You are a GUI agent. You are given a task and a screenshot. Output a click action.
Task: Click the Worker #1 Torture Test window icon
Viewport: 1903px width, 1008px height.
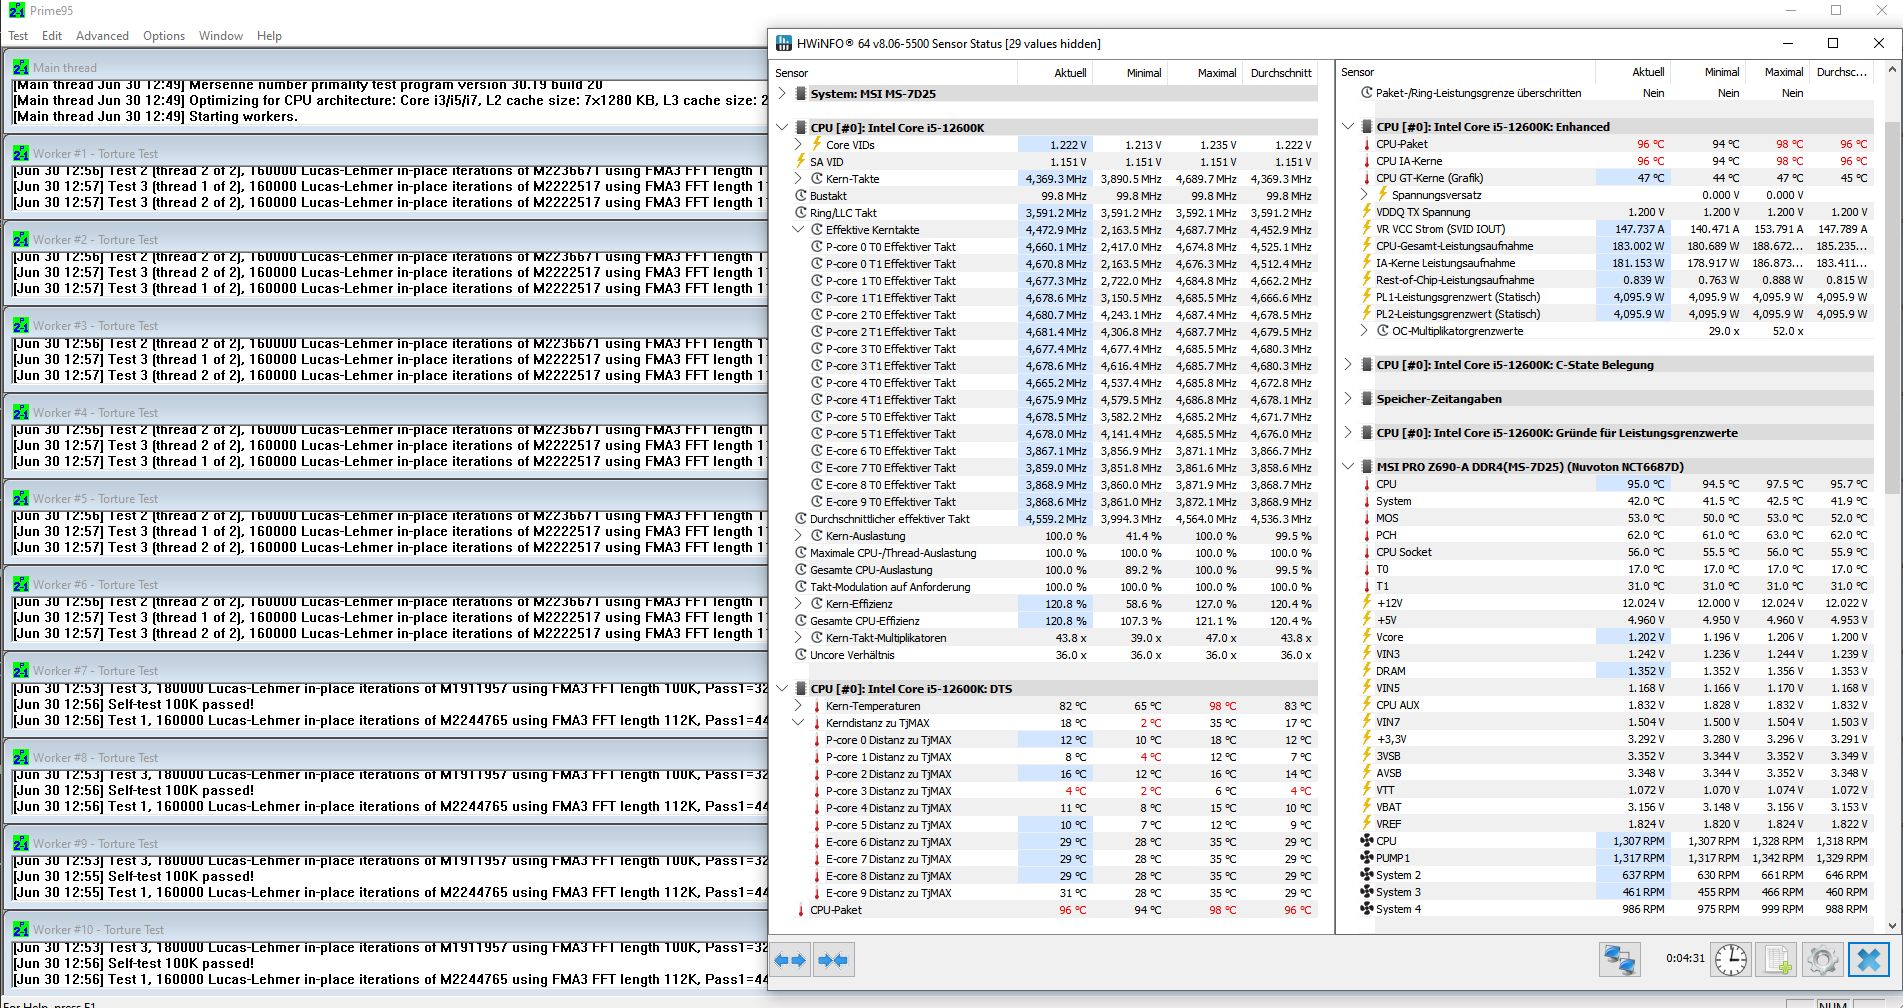pyautogui.click(x=21, y=153)
